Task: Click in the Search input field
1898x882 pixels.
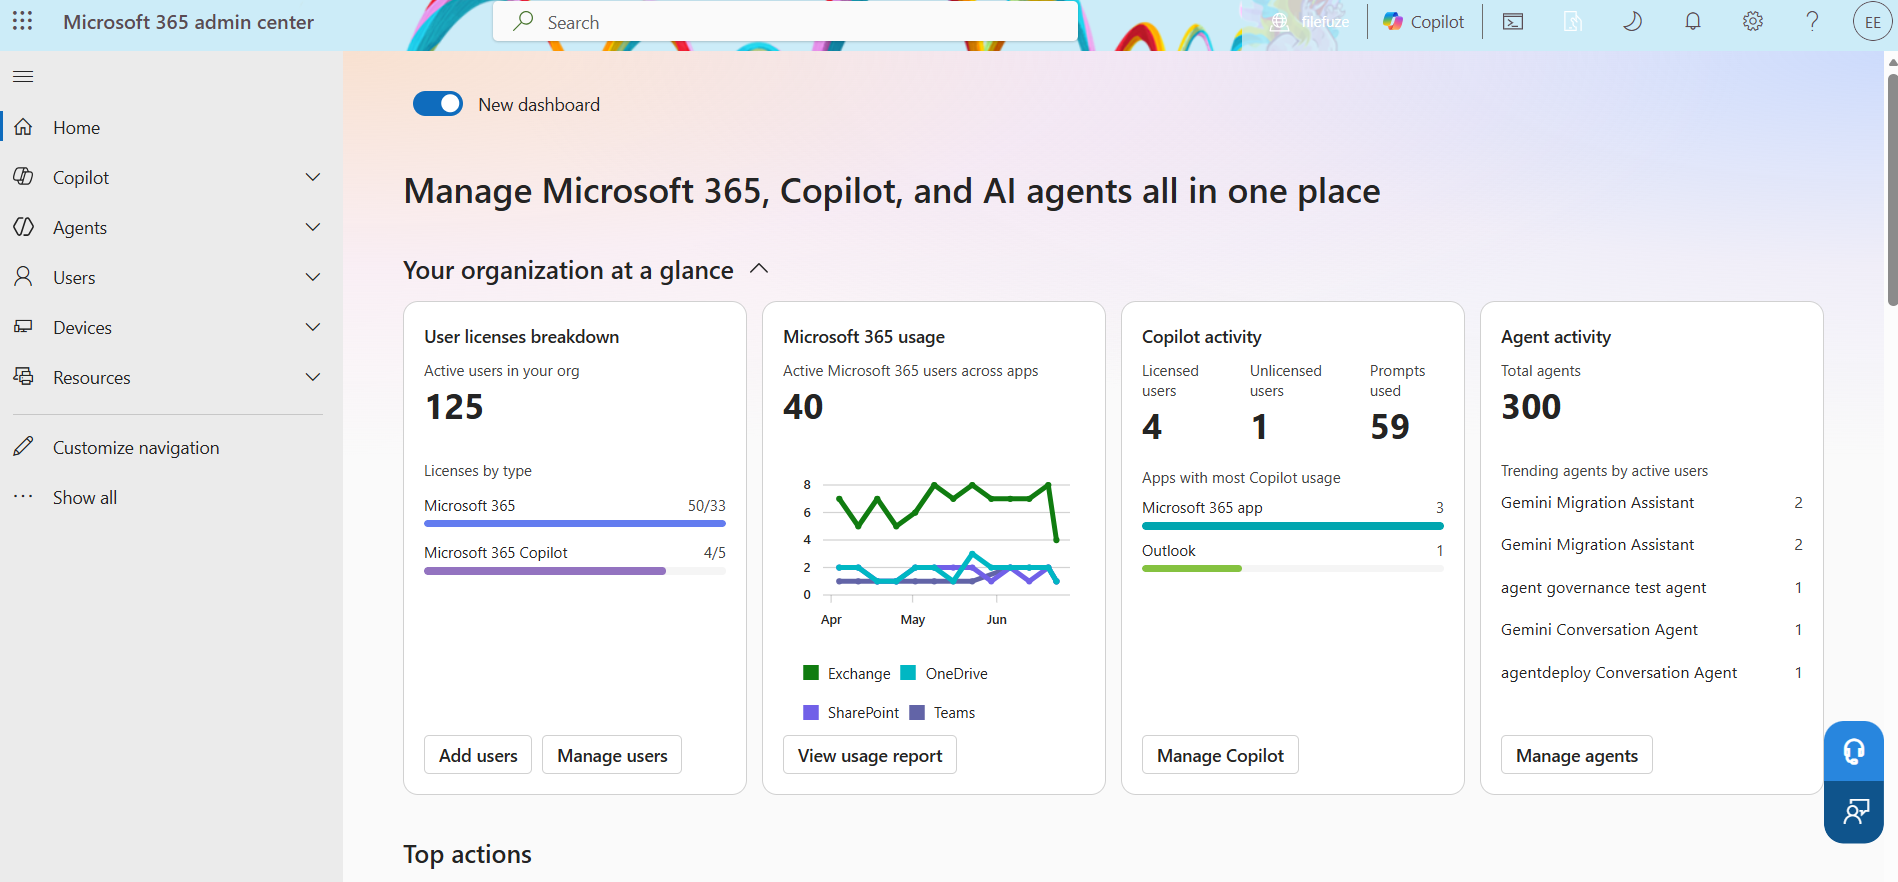Action: click(x=785, y=21)
